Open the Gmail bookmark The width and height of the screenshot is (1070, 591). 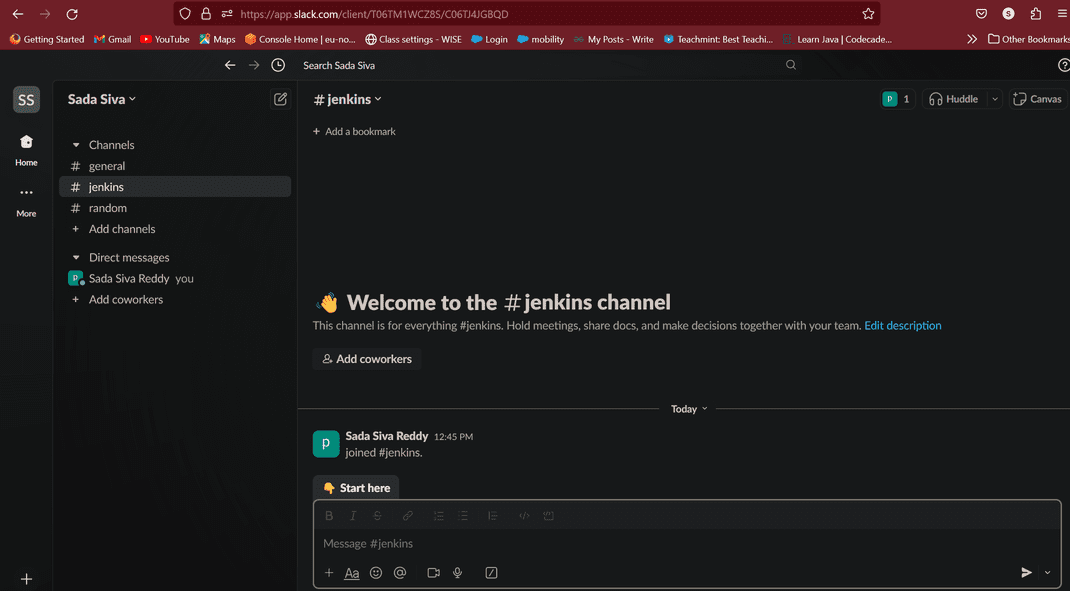pyautogui.click(x=113, y=40)
